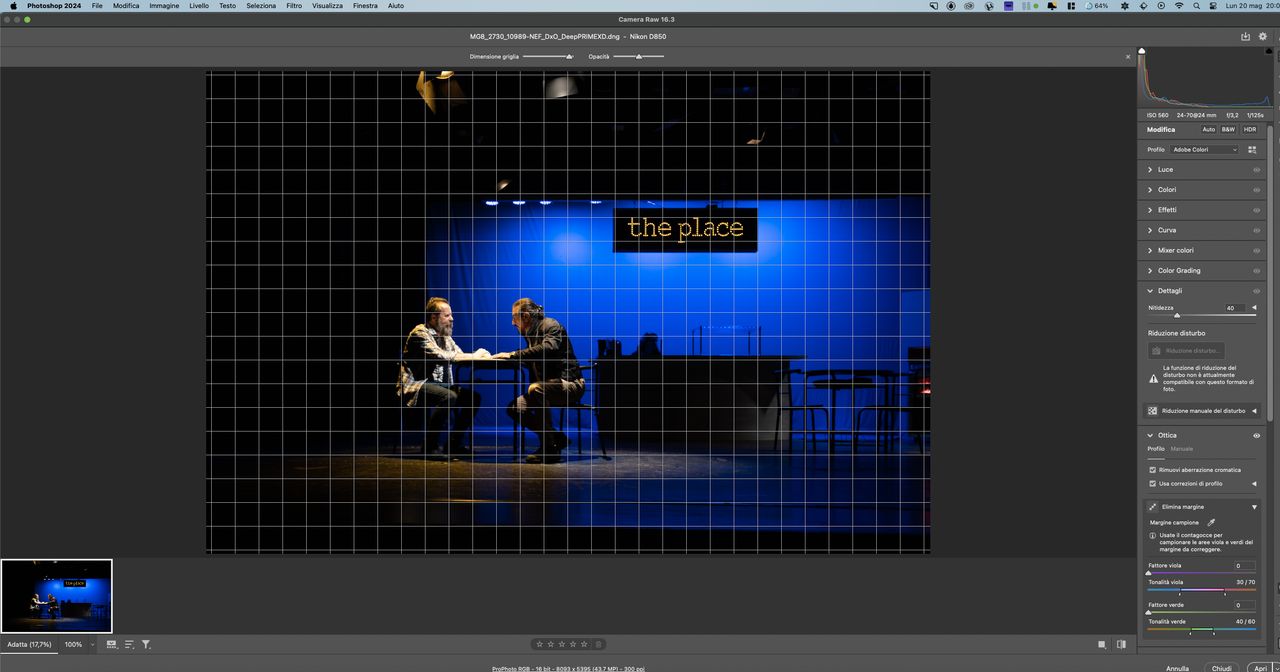Toggle Color Grading panel visibility eye

click(x=1257, y=271)
